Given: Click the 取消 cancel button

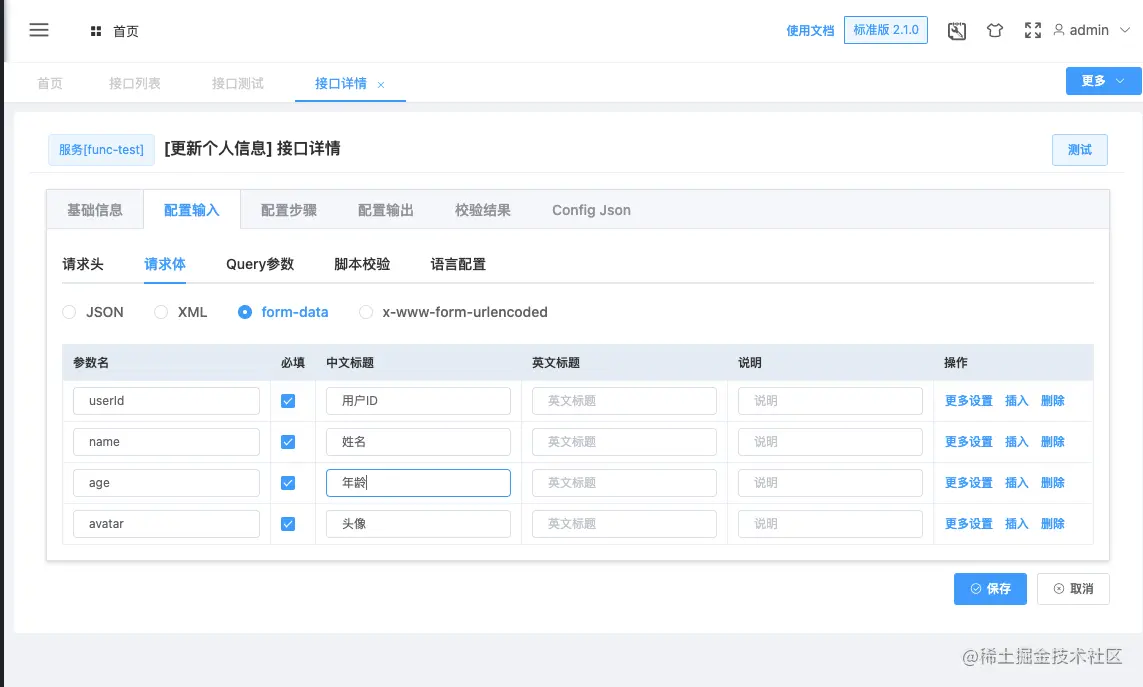Looking at the screenshot, I should (x=1073, y=589).
